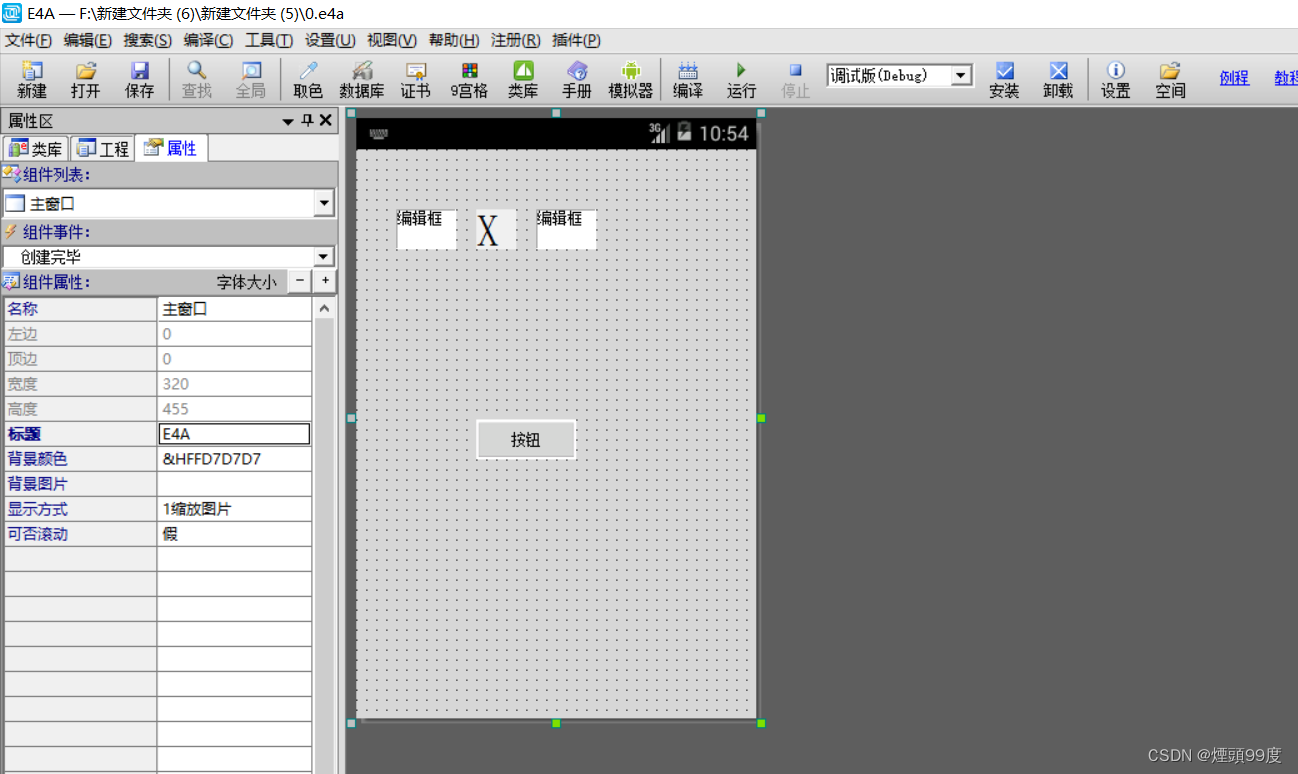Open the 属性区 panel dropdown arrow
The height and width of the screenshot is (774, 1298).
click(289, 121)
